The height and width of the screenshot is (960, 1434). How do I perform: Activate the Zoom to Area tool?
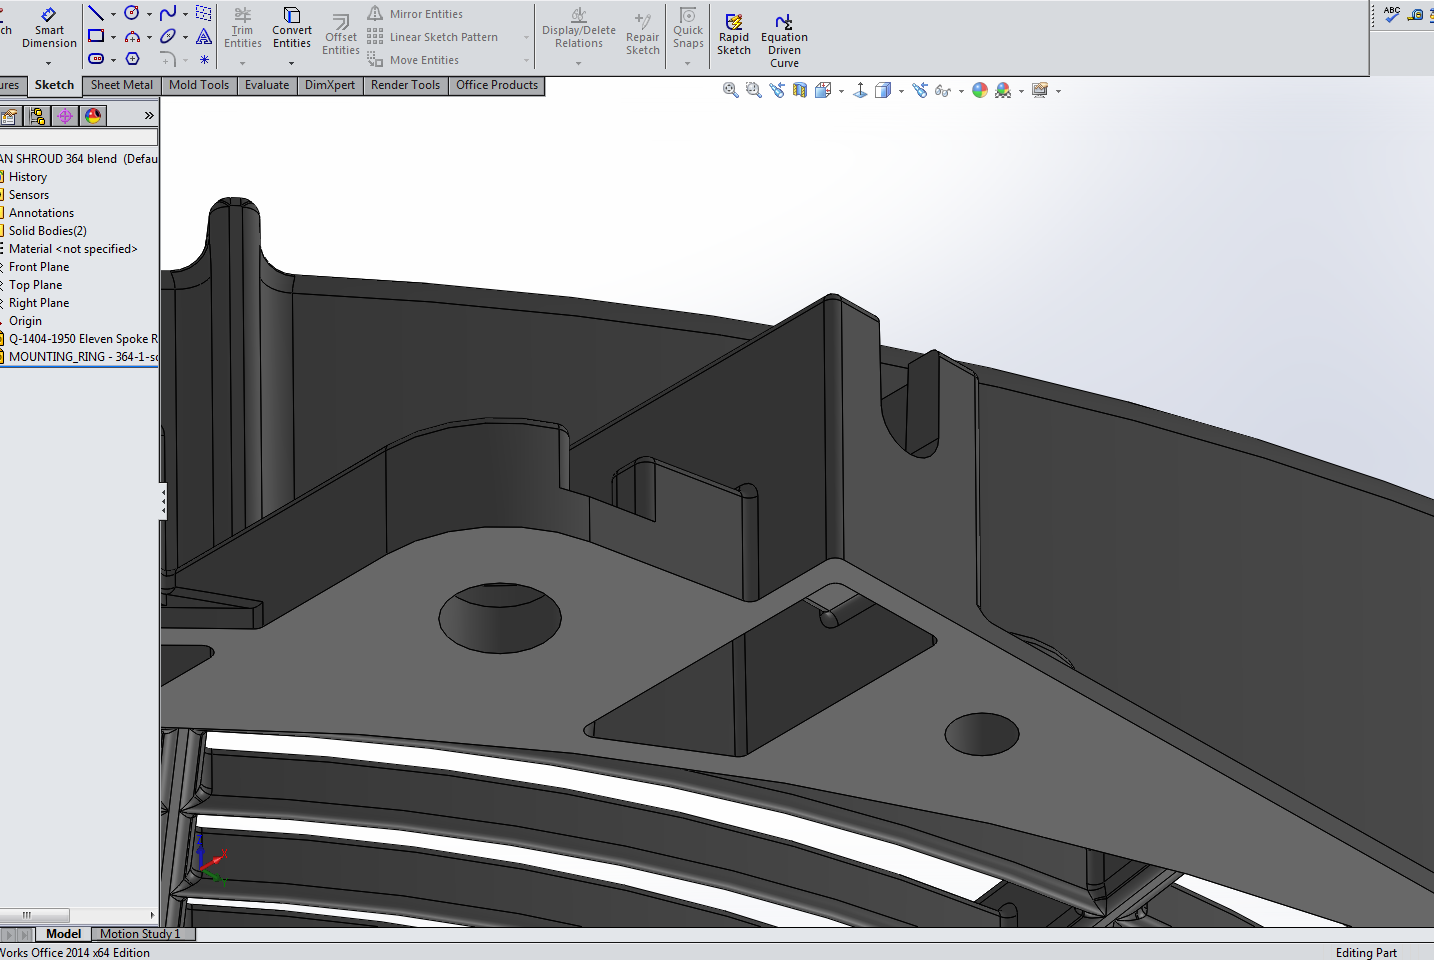coord(753,90)
